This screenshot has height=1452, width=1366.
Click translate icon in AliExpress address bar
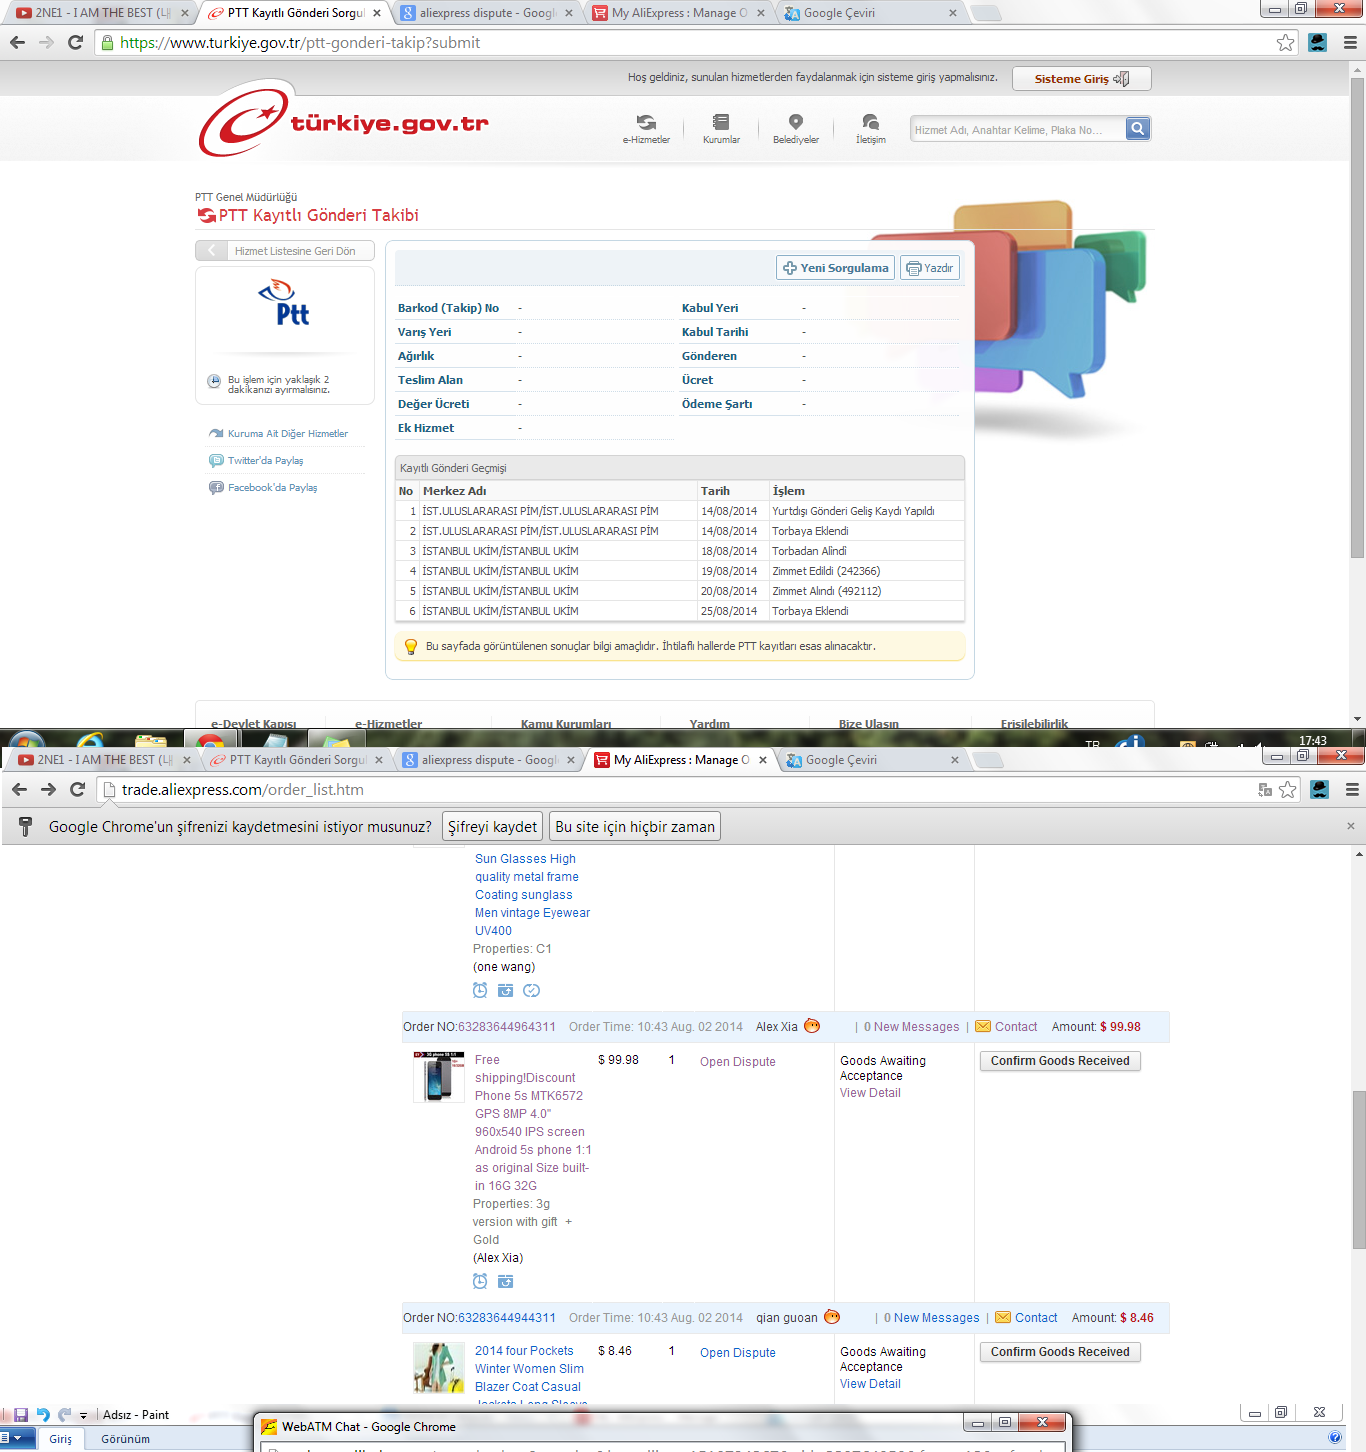1265,789
